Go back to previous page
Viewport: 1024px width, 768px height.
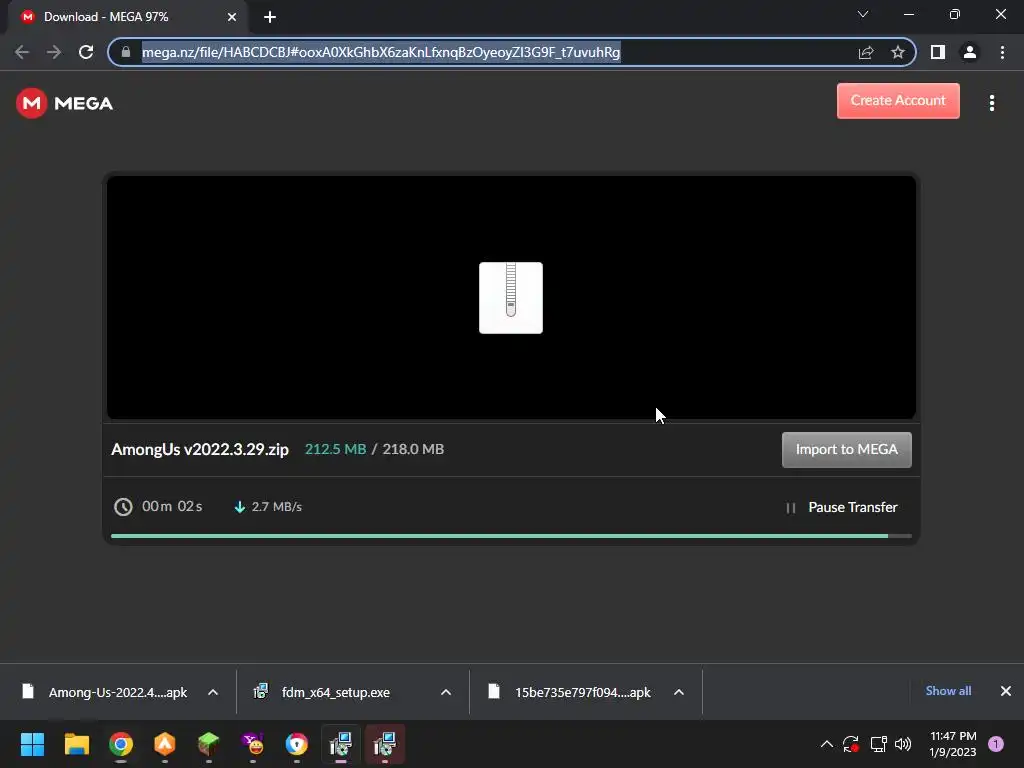click(x=22, y=52)
